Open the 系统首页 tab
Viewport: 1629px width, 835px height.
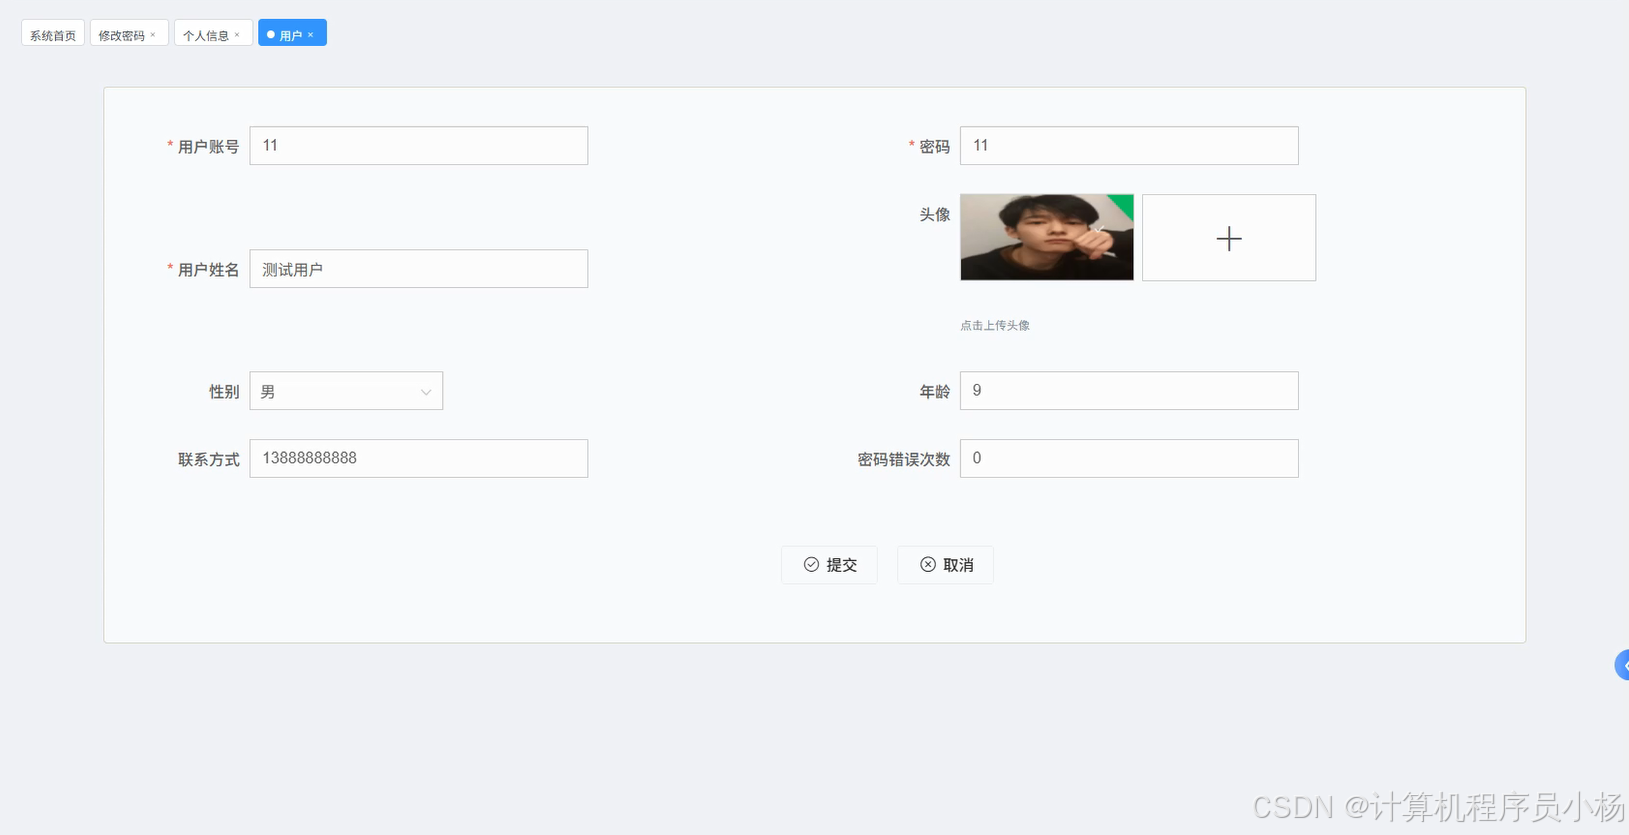[53, 34]
